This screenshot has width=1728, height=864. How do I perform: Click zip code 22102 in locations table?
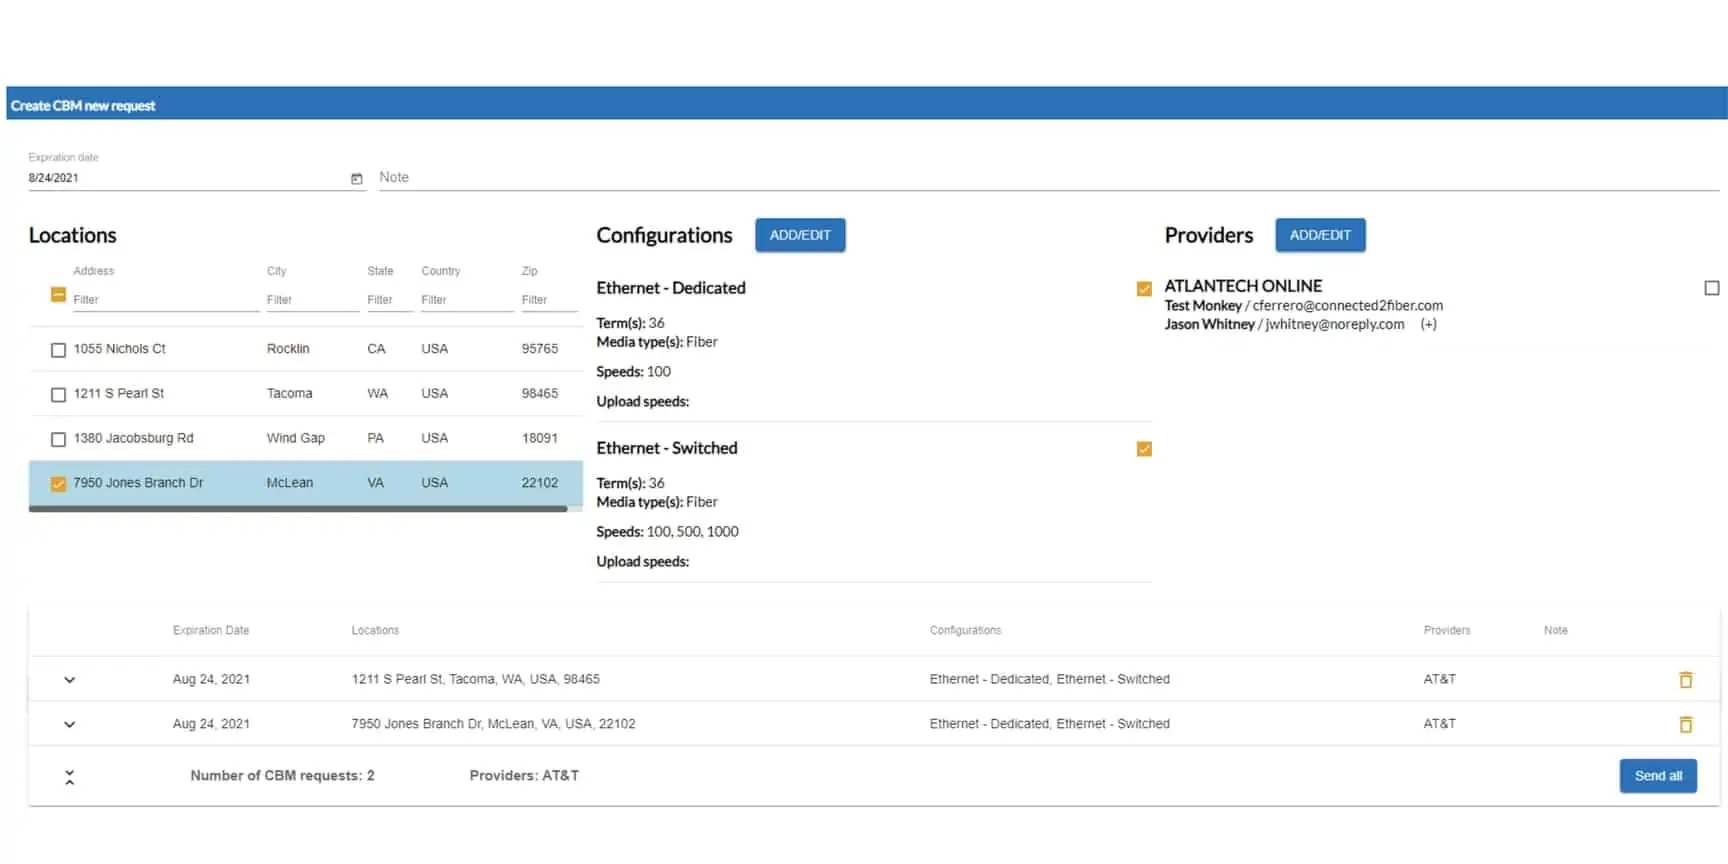pyautogui.click(x=539, y=483)
